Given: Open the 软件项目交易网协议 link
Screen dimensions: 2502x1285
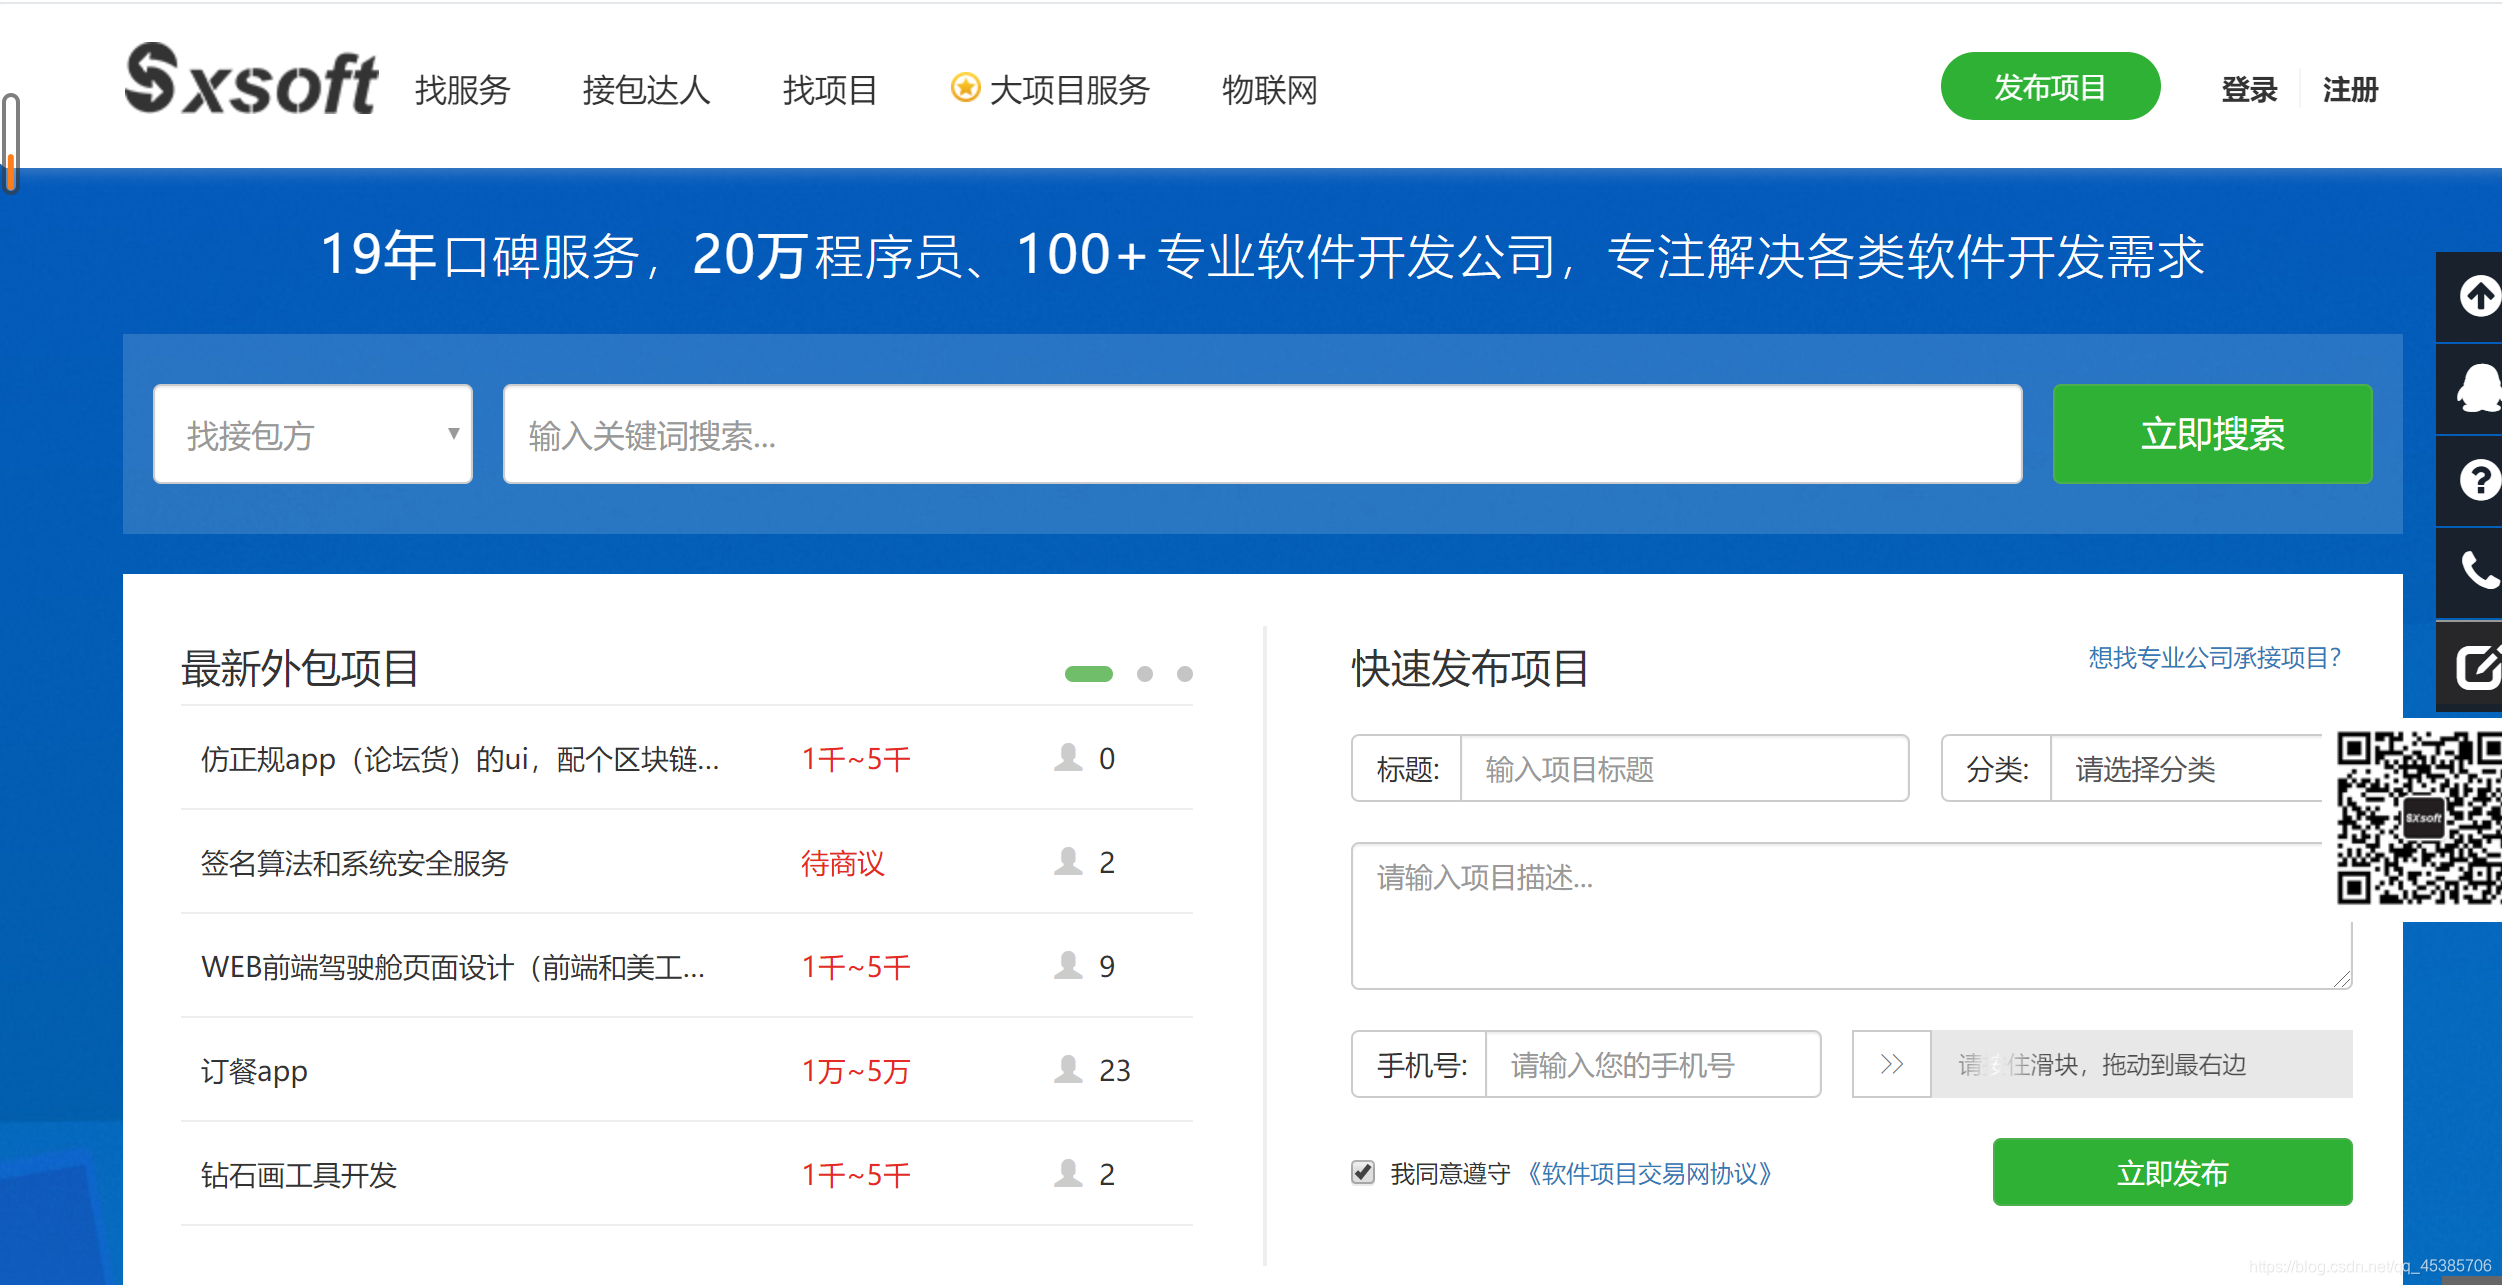Looking at the screenshot, I should point(1650,1173).
